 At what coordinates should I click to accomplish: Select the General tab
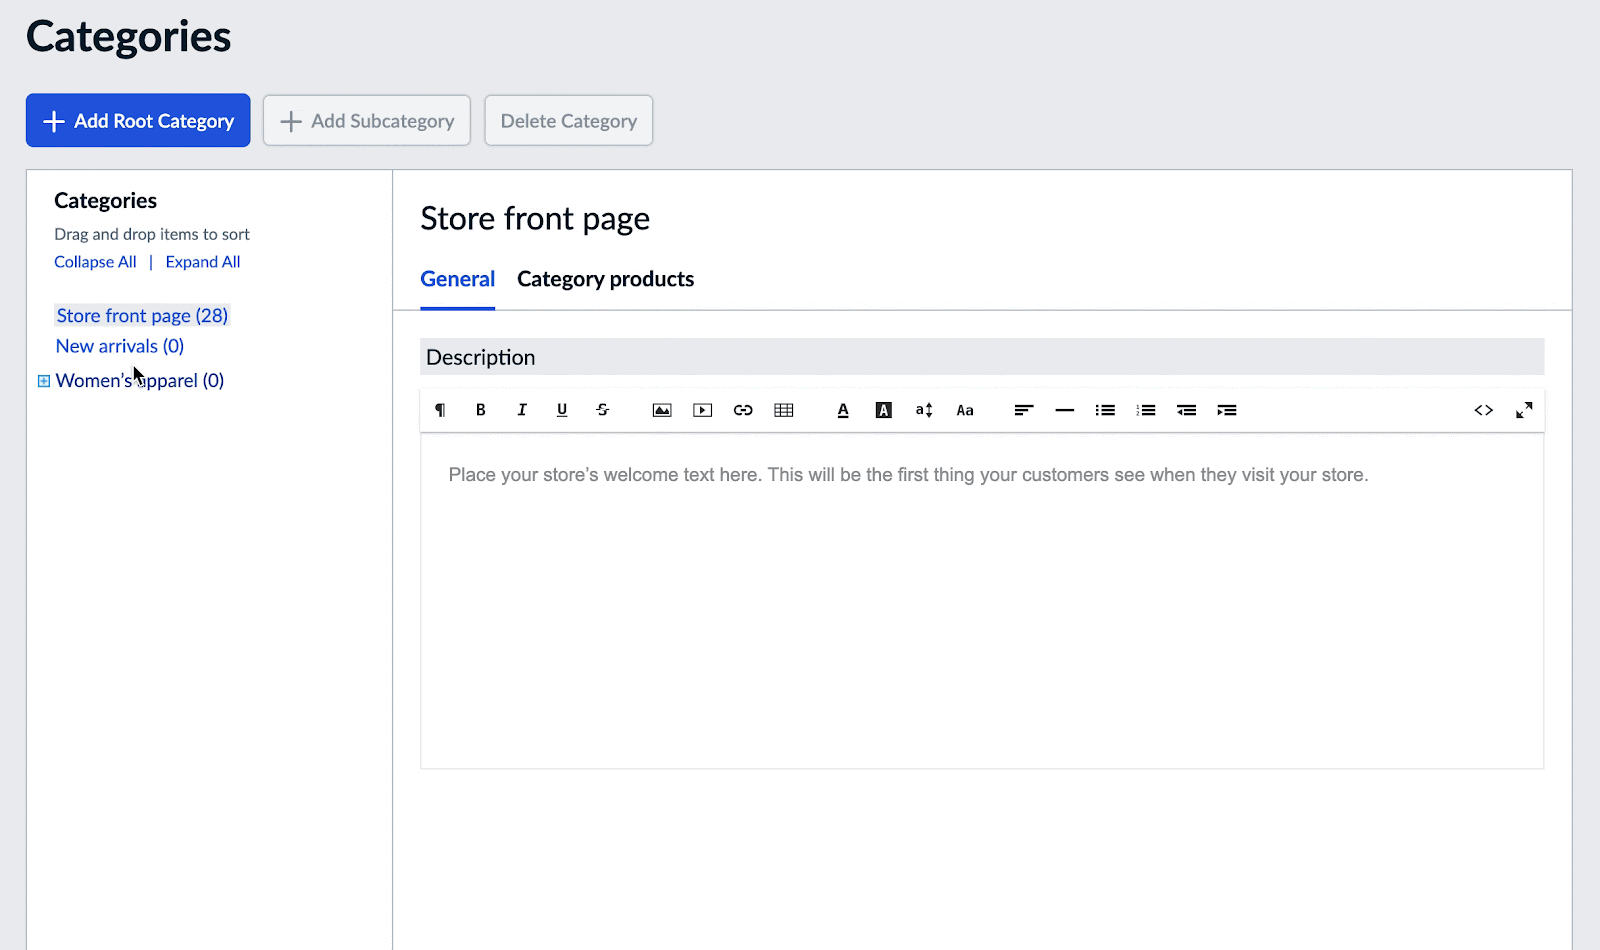457,279
